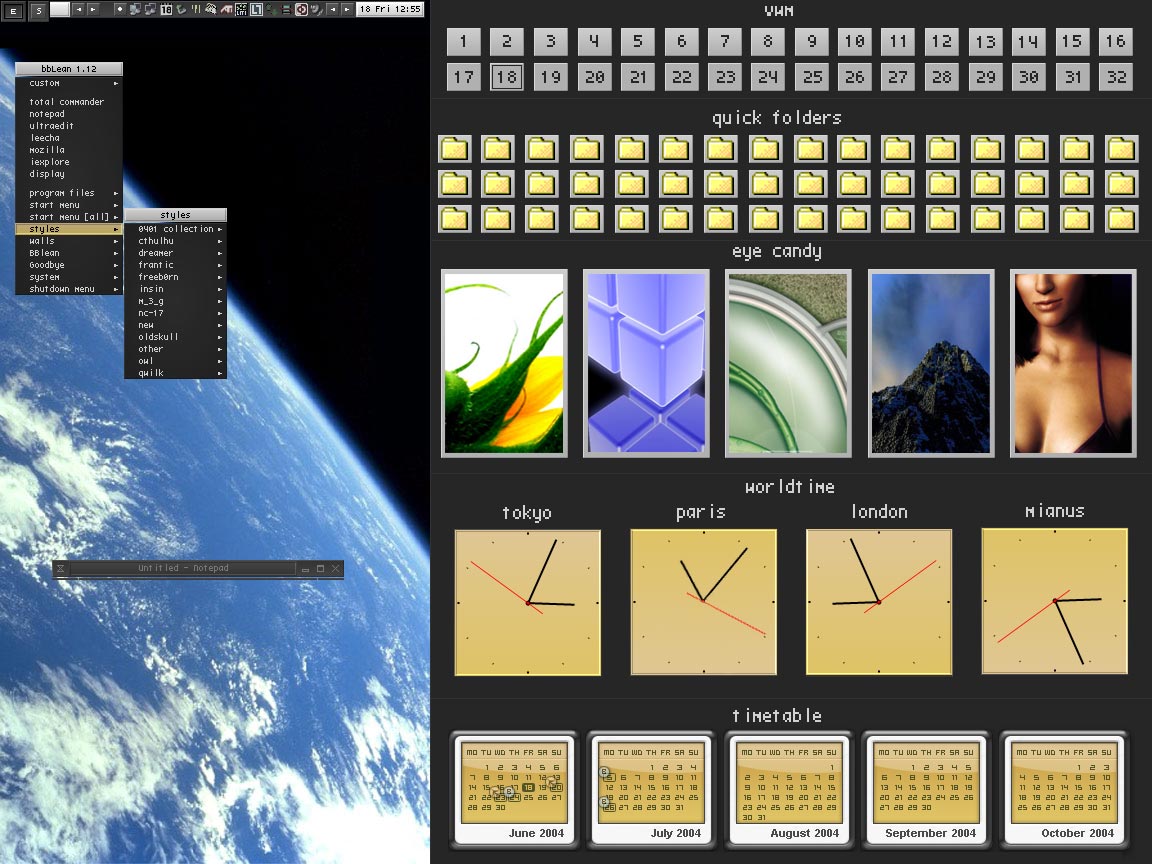
Task: Expand the shutdown menu submenu
Action: tap(69, 289)
